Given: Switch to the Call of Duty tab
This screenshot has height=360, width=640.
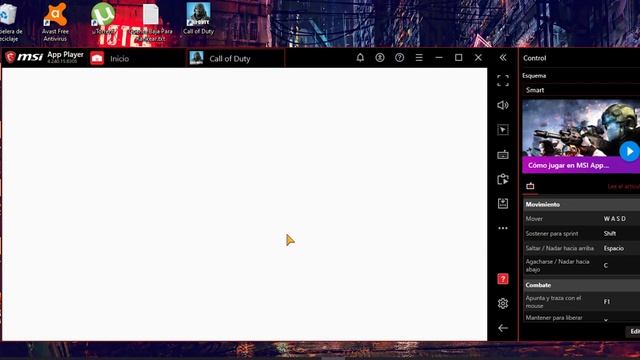Looking at the screenshot, I should pyautogui.click(x=236, y=58).
